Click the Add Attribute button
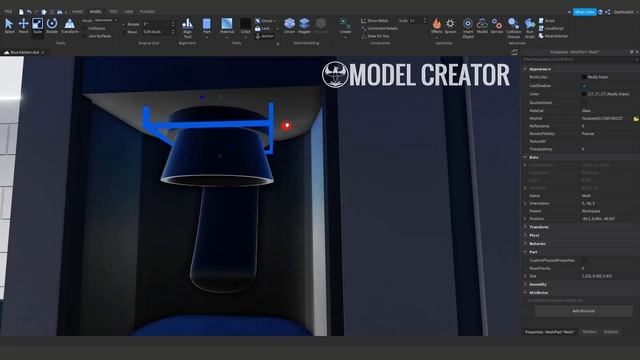Viewport: 640px width, 360px height. tap(584, 311)
